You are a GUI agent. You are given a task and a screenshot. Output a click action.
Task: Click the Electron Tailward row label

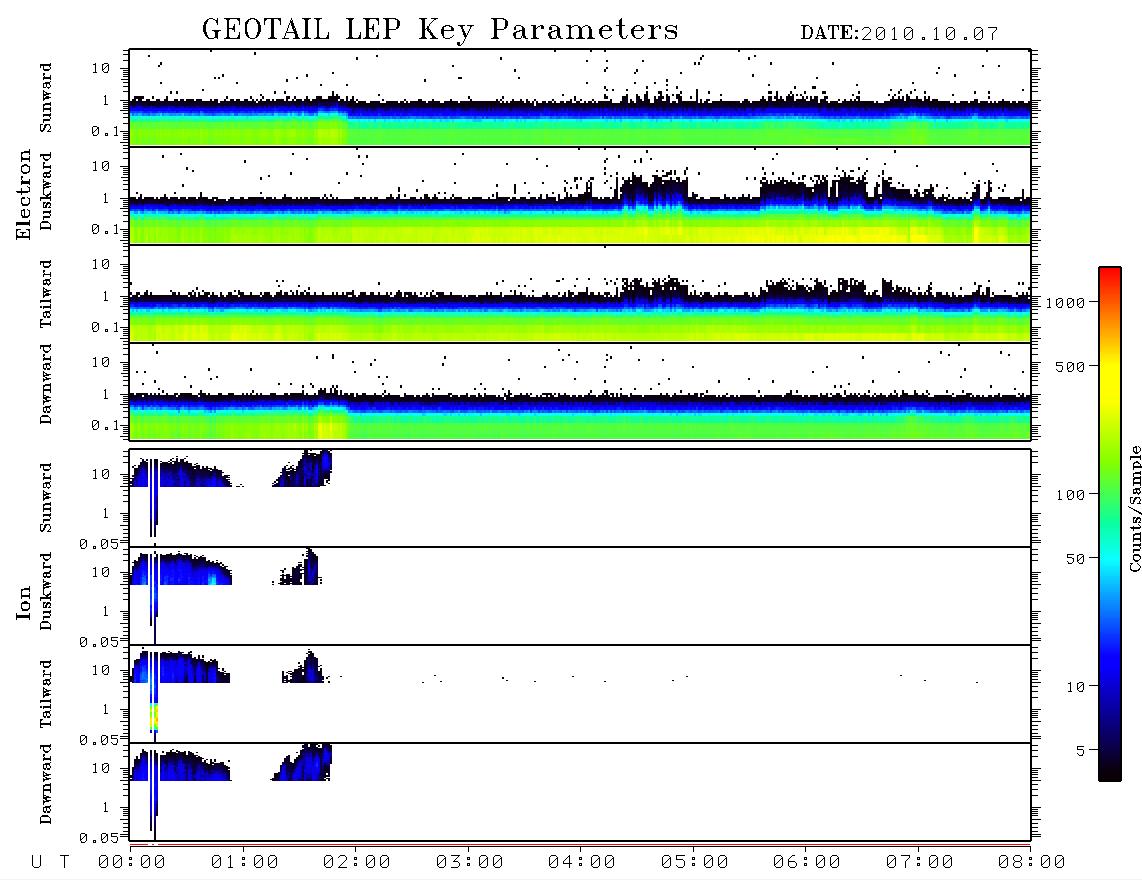point(46,294)
